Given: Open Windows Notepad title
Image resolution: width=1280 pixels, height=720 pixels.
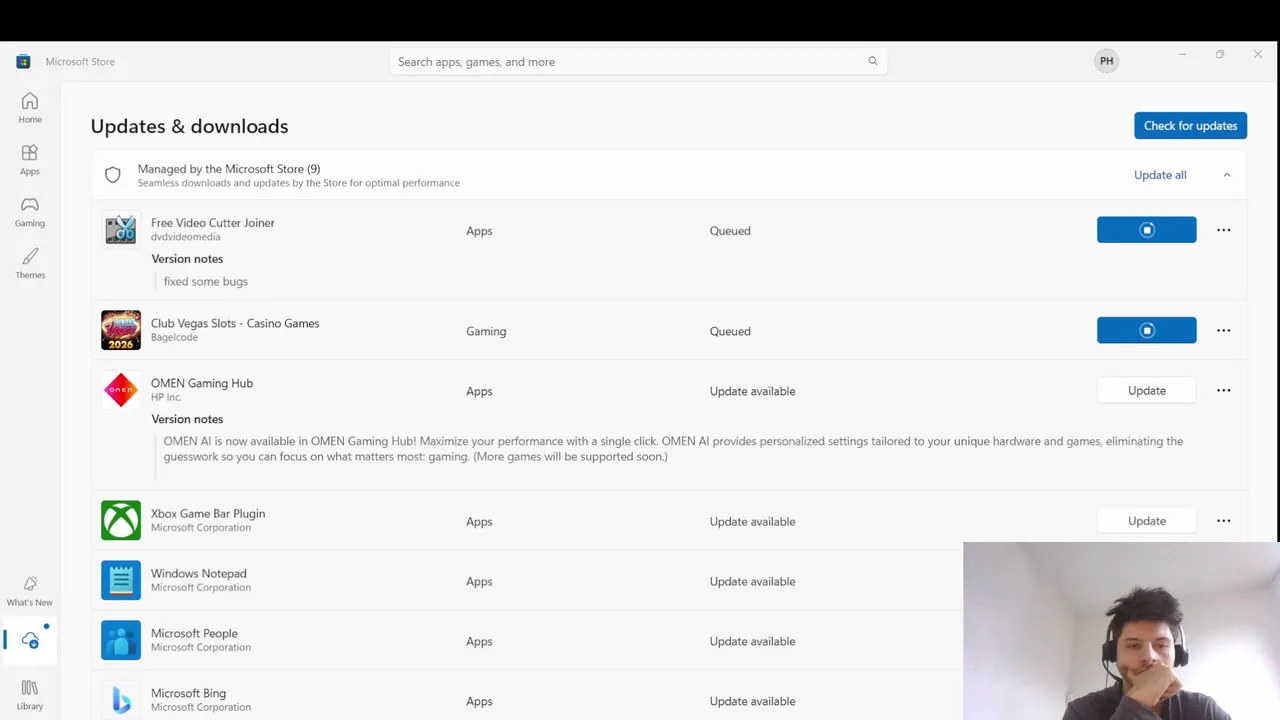Looking at the screenshot, I should click(x=198, y=573).
